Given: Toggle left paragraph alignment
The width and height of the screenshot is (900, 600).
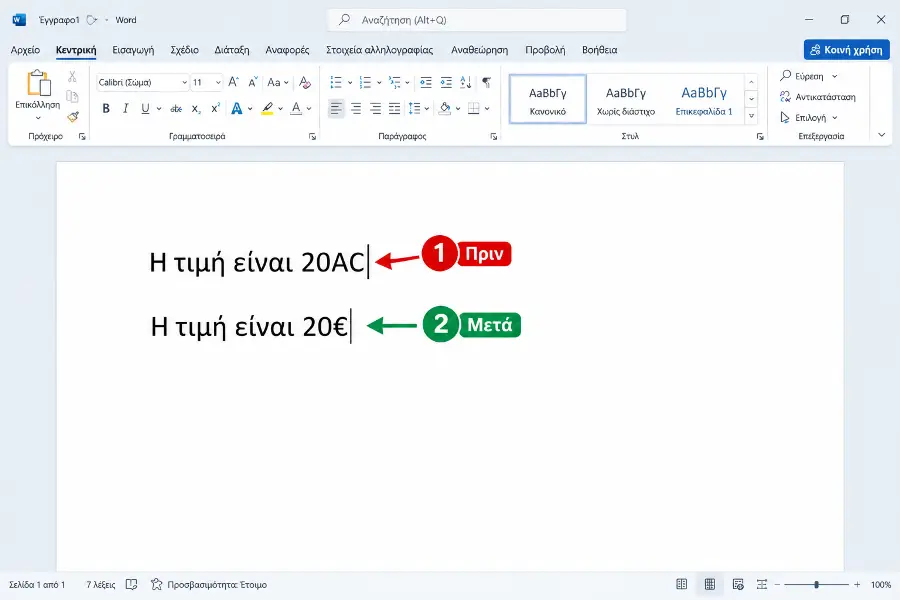Looking at the screenshot, I should [x=336, y=109].
